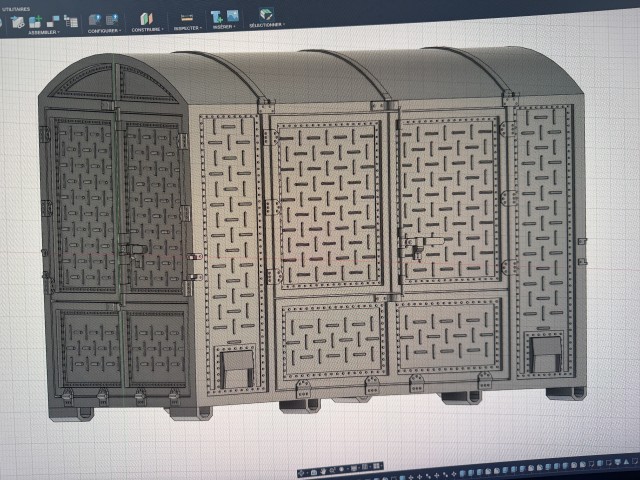Screen dimensions: 640x480
Task: Click the Sélectionner tool icon
Action: coord(266,14)
